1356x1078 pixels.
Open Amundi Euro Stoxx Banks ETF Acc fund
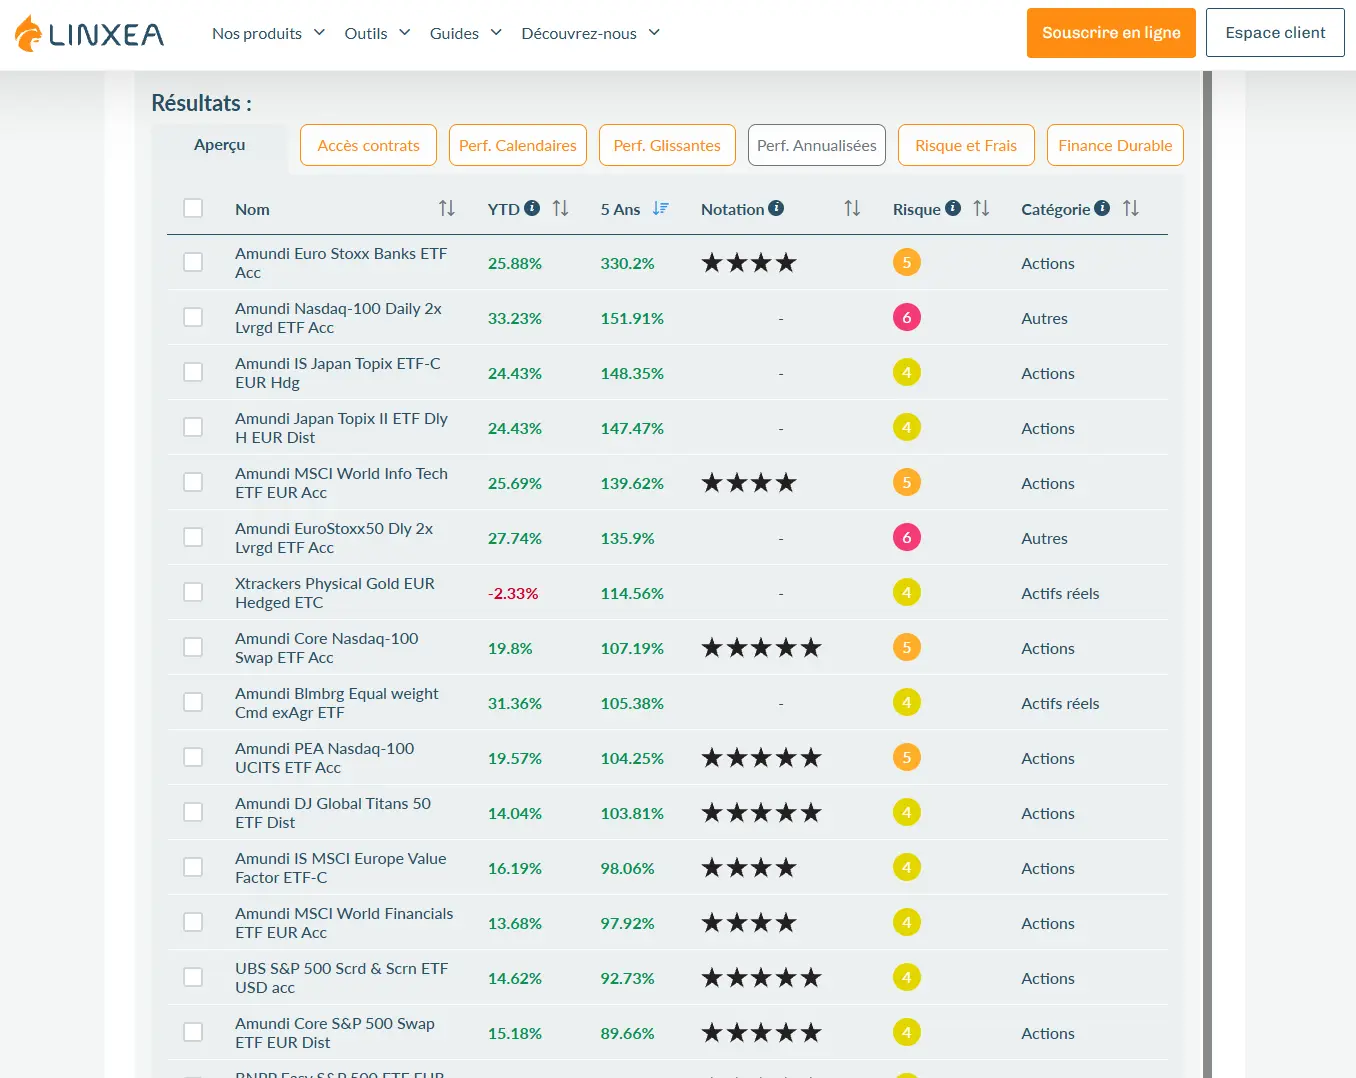pos(341,263)
